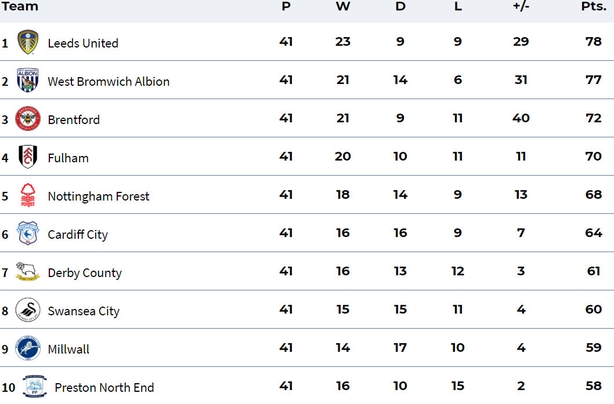Click the West Bromwich Albion badge
Screen dimensions: 614x404
tap(27, 80)
